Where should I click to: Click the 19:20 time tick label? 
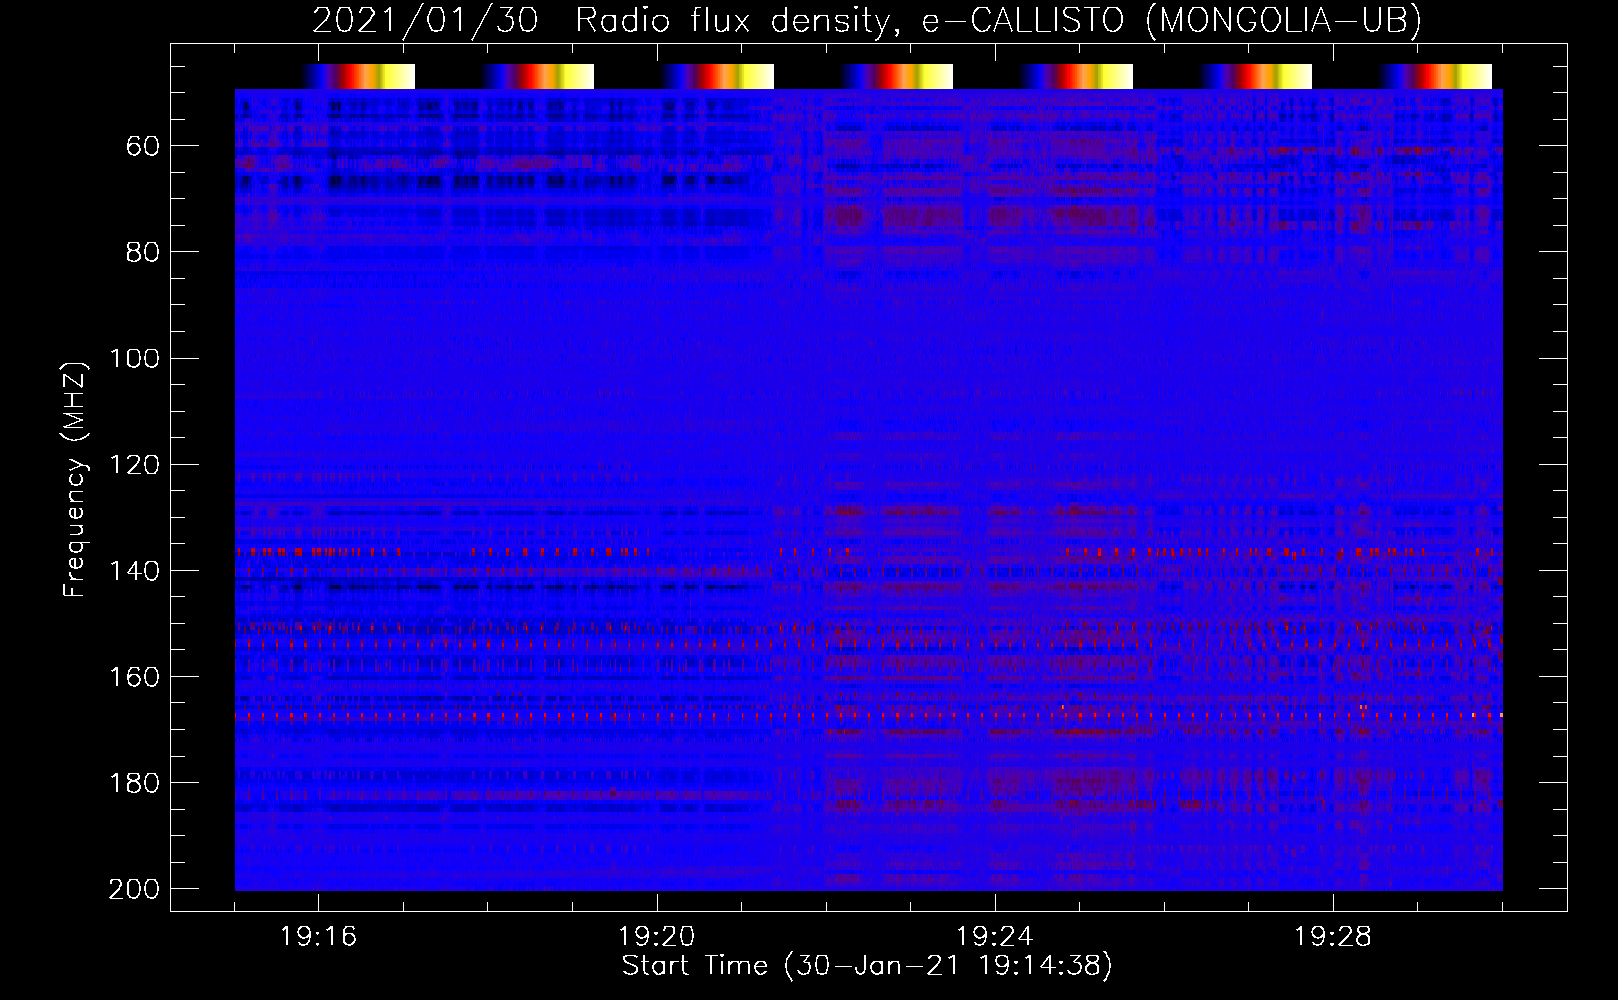coord(656,937)
